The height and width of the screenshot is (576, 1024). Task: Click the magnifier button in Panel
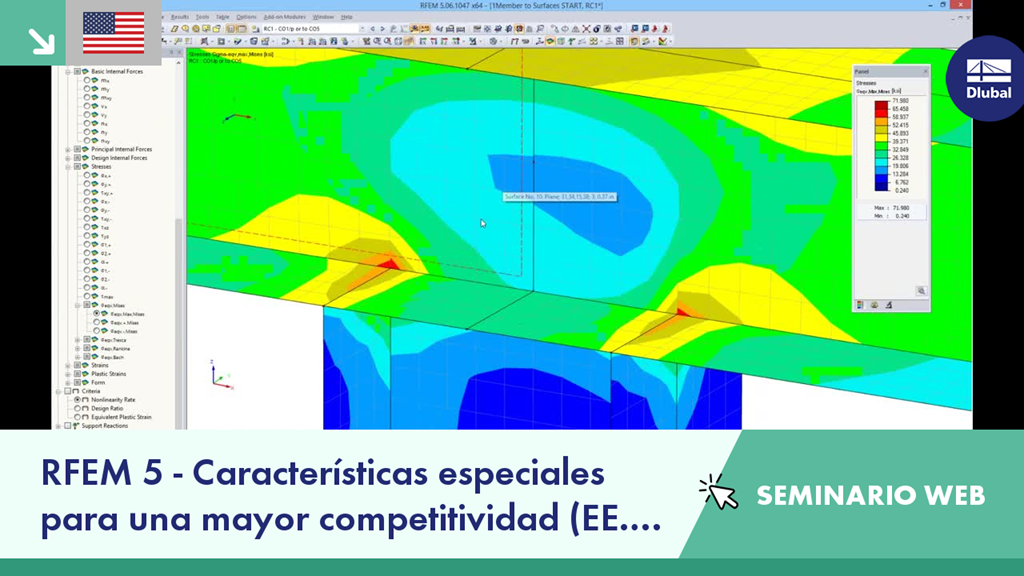tap(921, 291)
